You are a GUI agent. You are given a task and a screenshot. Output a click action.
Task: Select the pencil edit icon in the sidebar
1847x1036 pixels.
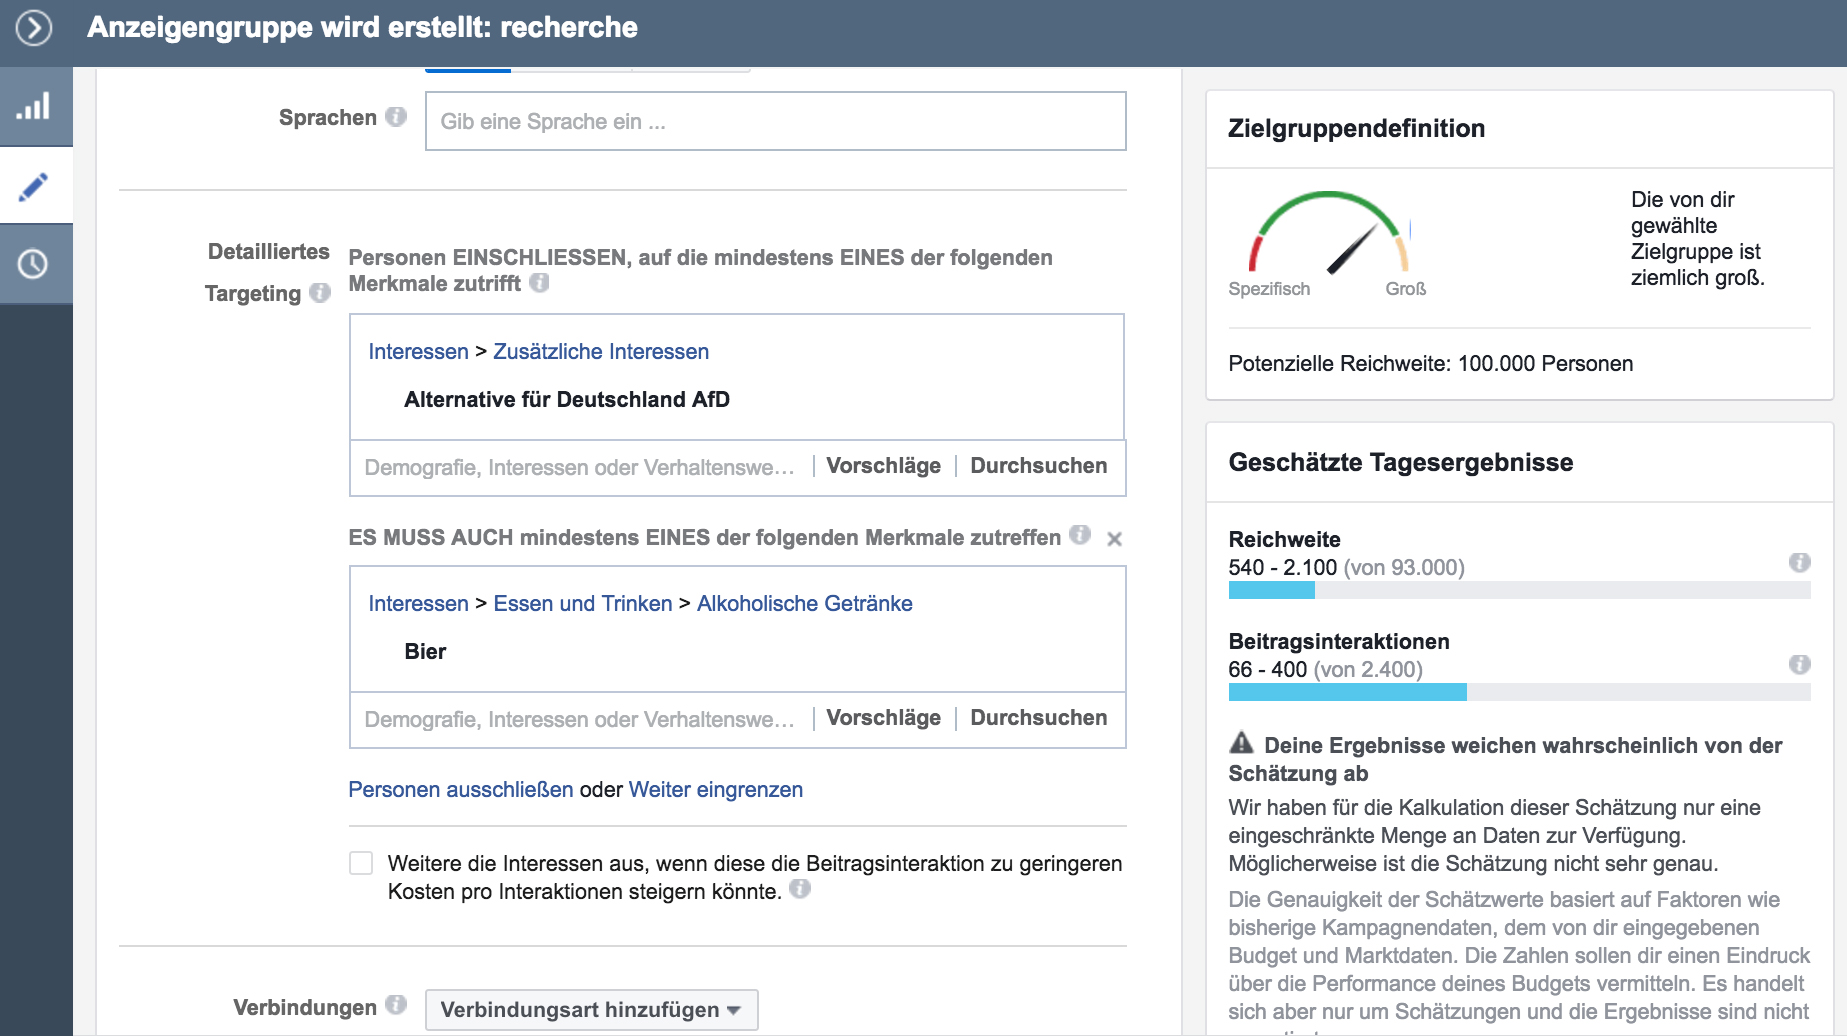click(35, 186)
